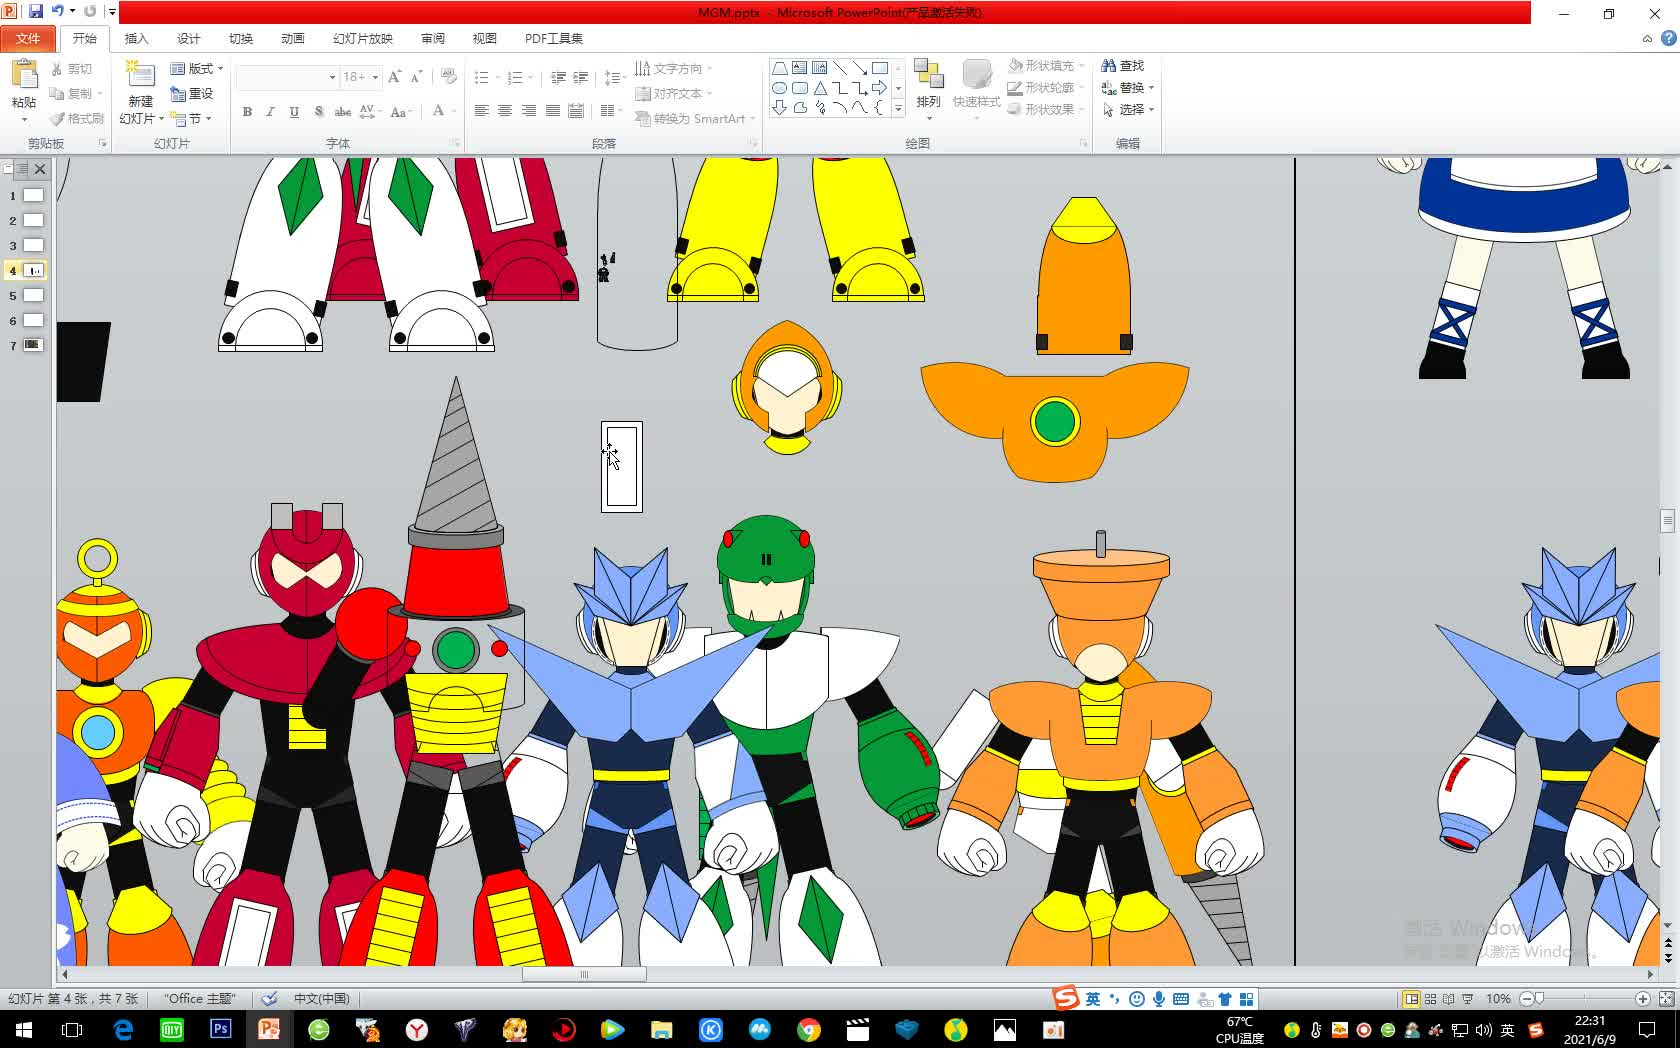Open the 版式 layout dropdown
Screen dimensions: 1680x1048
pyautogui.click(x=196, y=69)
